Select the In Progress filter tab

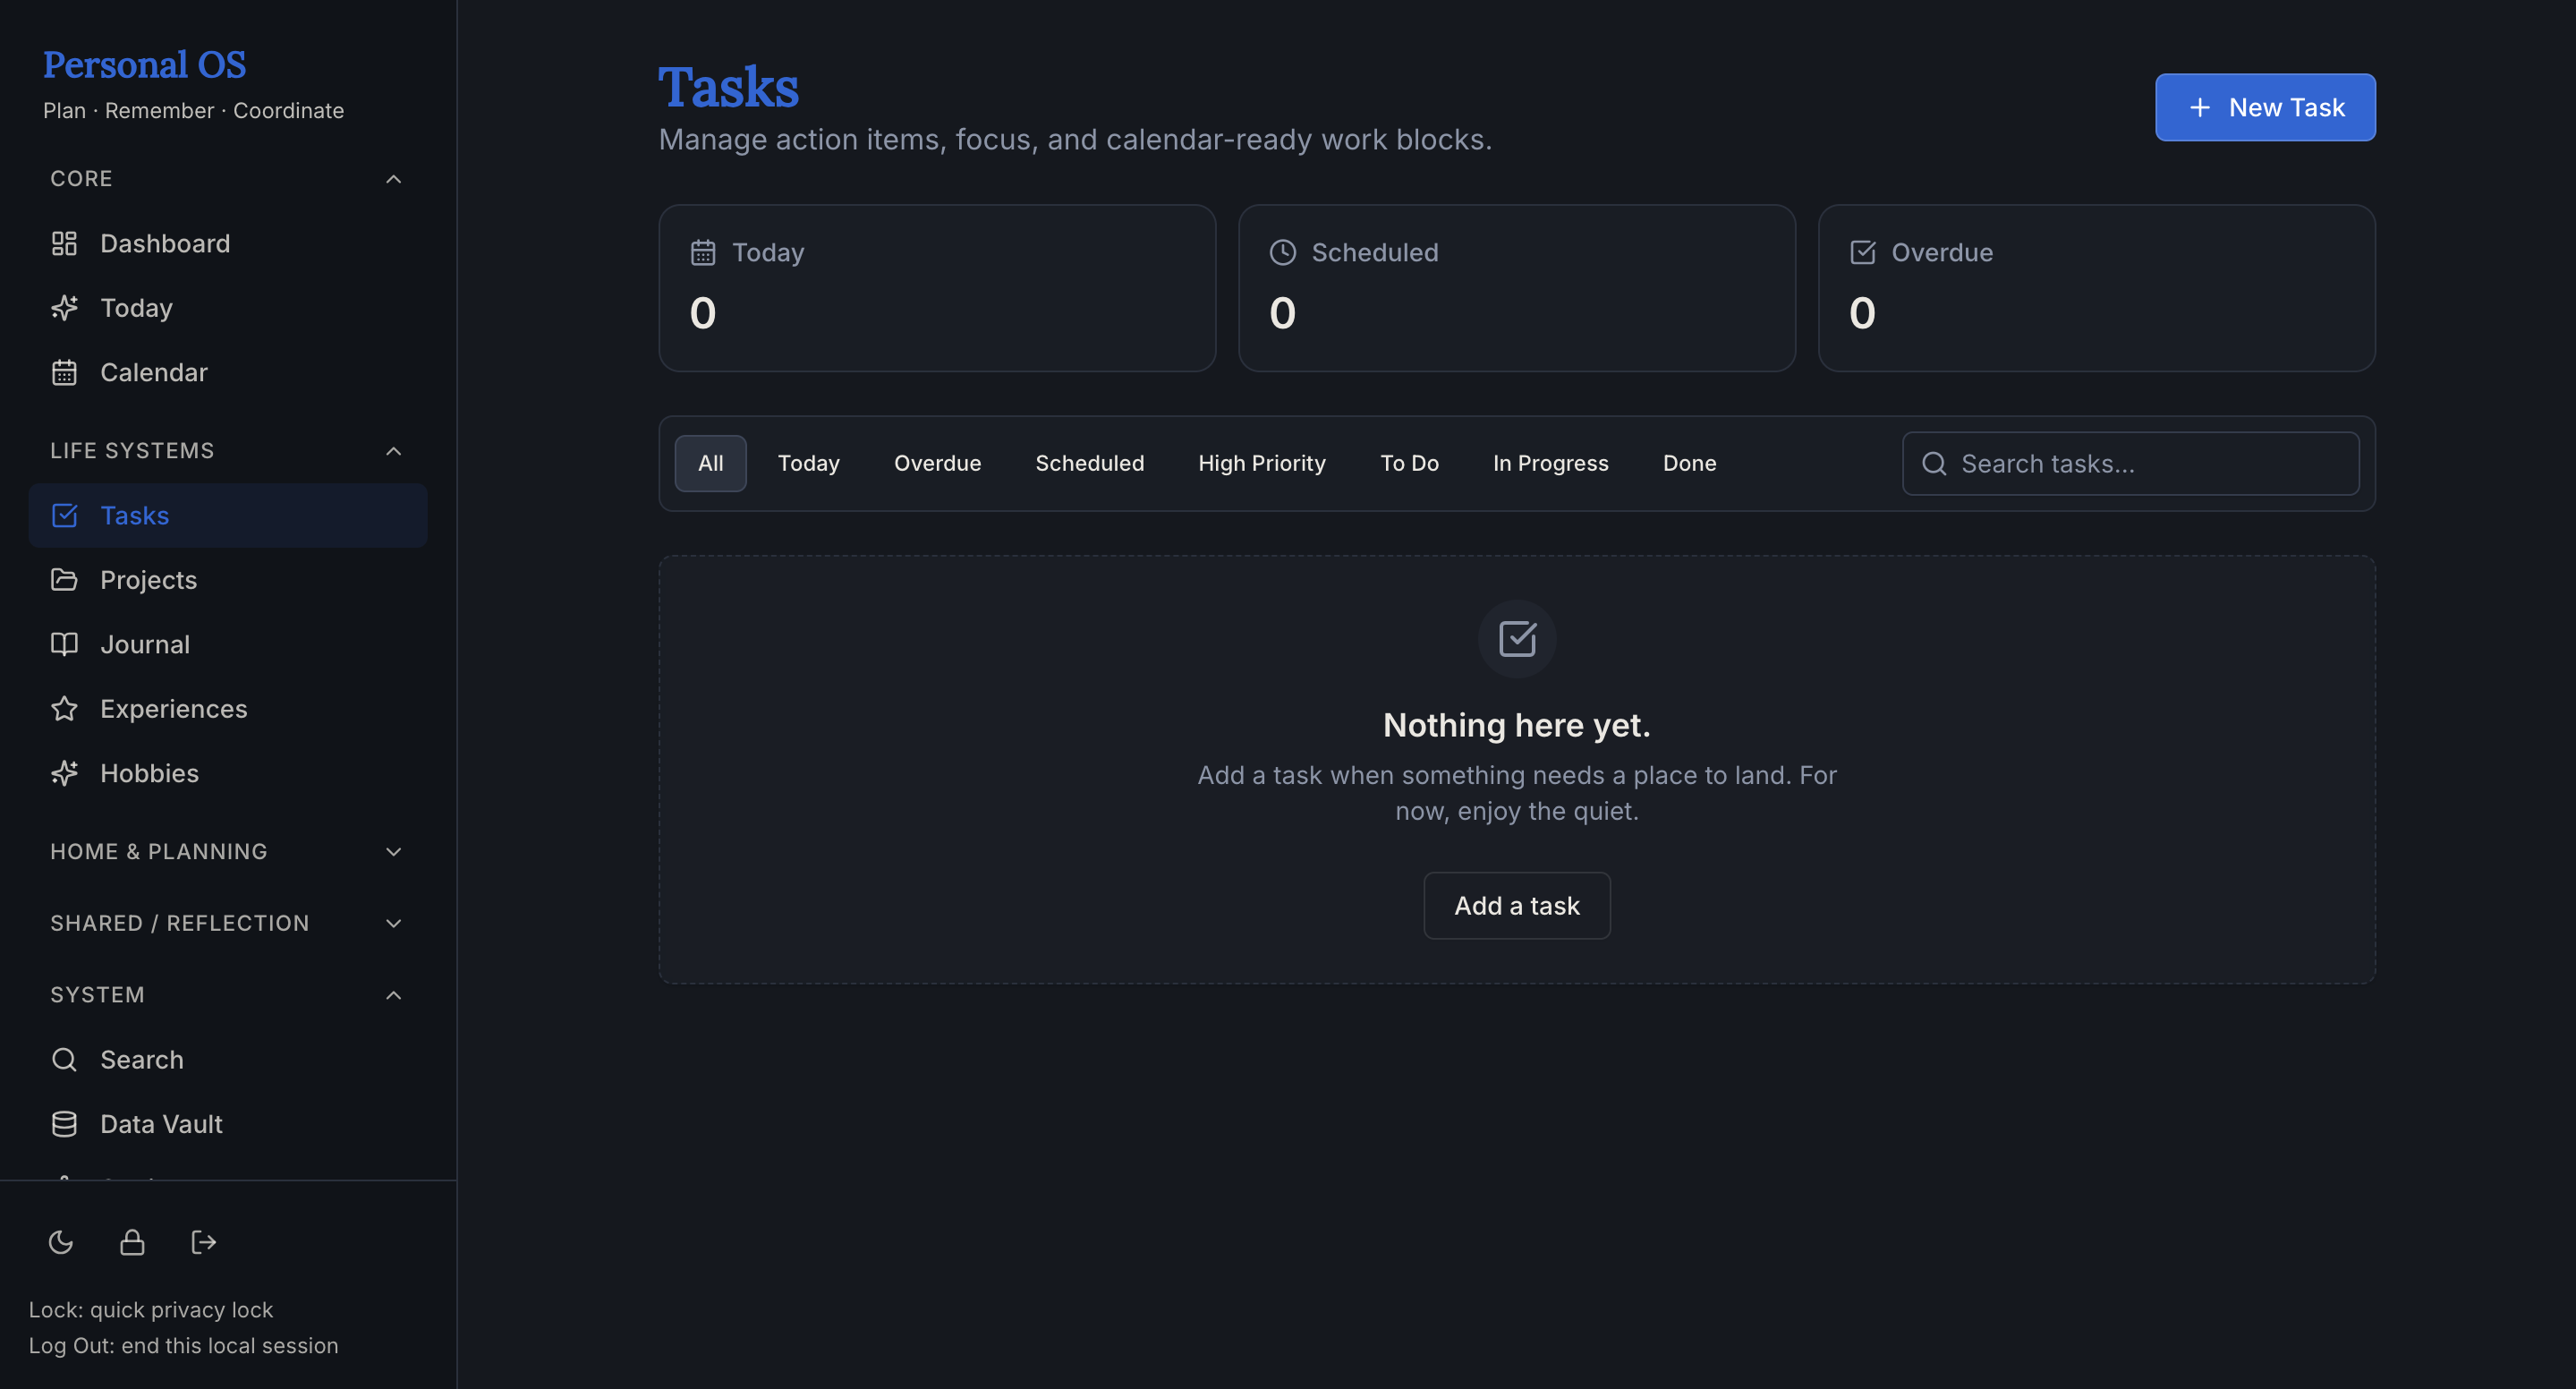coord(1550,463)
